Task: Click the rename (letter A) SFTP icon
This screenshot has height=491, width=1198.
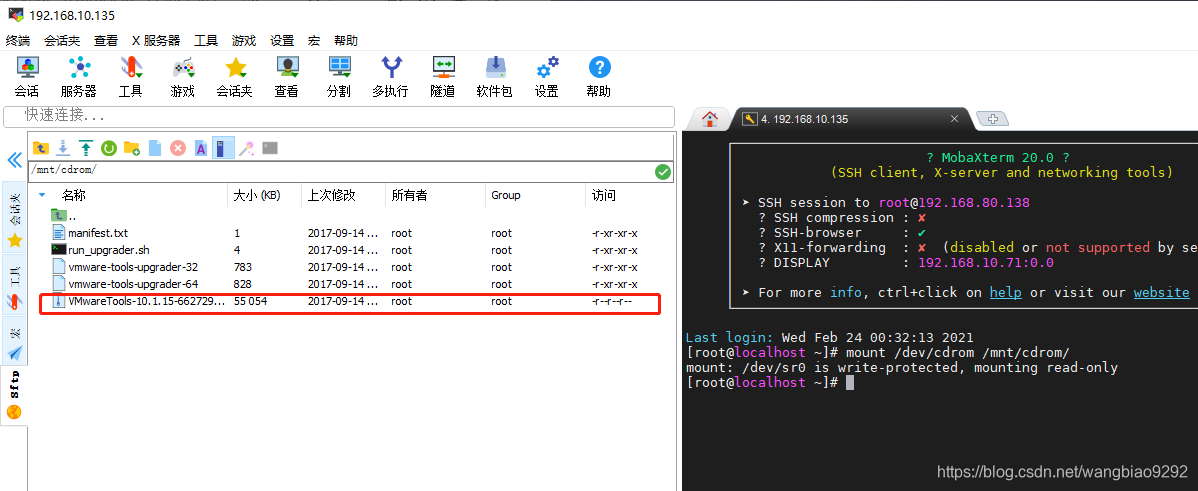Action: click(x=201, y=147)
